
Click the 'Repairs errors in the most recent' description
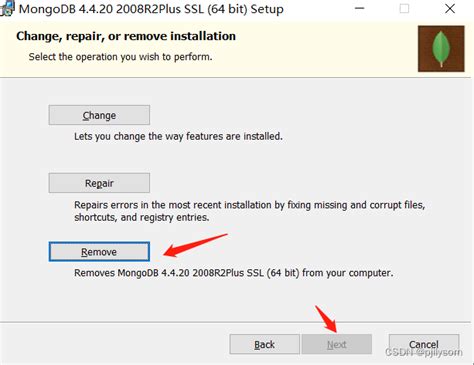[x=250, y=211]
